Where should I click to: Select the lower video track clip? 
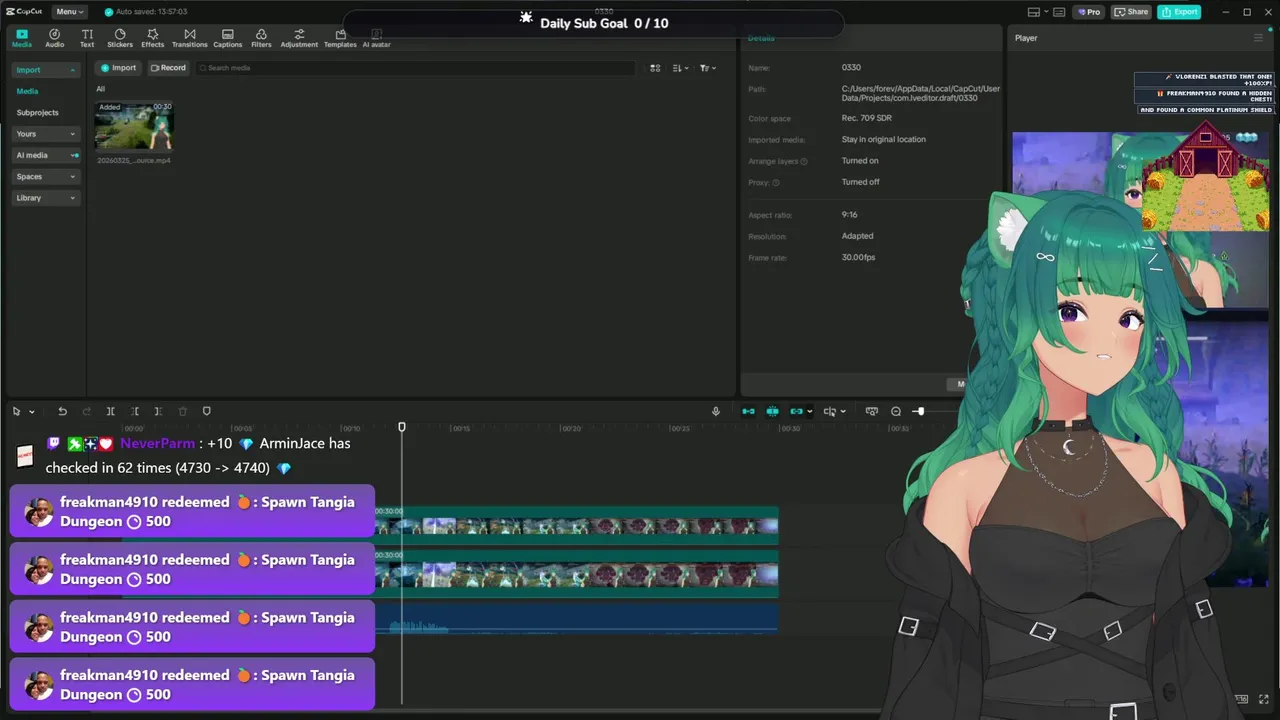[576, 574]
